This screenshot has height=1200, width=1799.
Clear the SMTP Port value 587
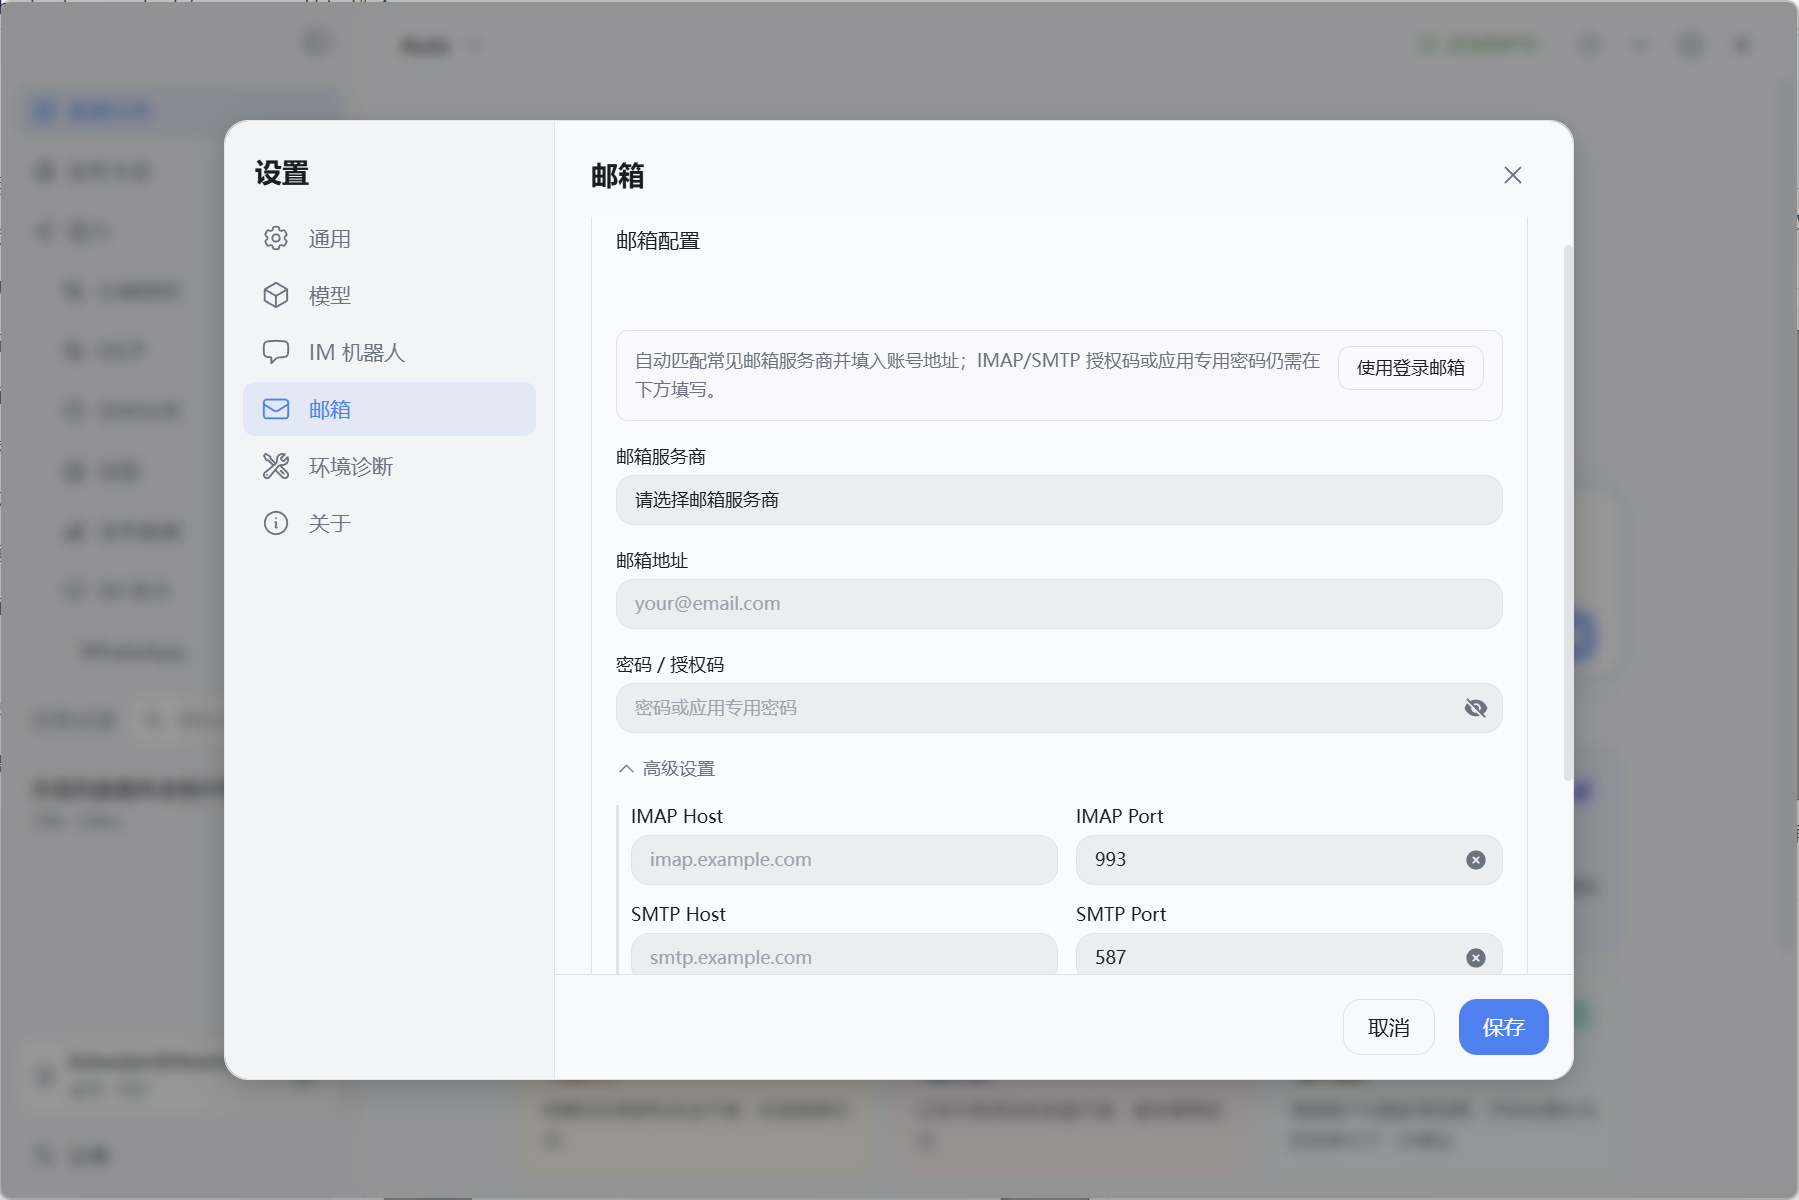(x=1476, y=958)
